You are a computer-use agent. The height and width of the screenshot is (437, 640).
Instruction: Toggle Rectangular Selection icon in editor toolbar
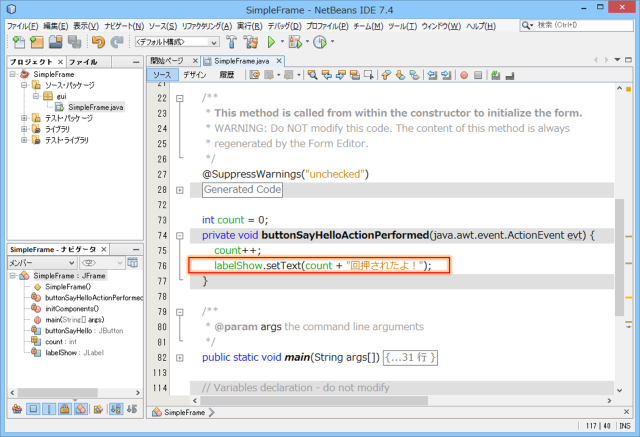coord(369,75)
